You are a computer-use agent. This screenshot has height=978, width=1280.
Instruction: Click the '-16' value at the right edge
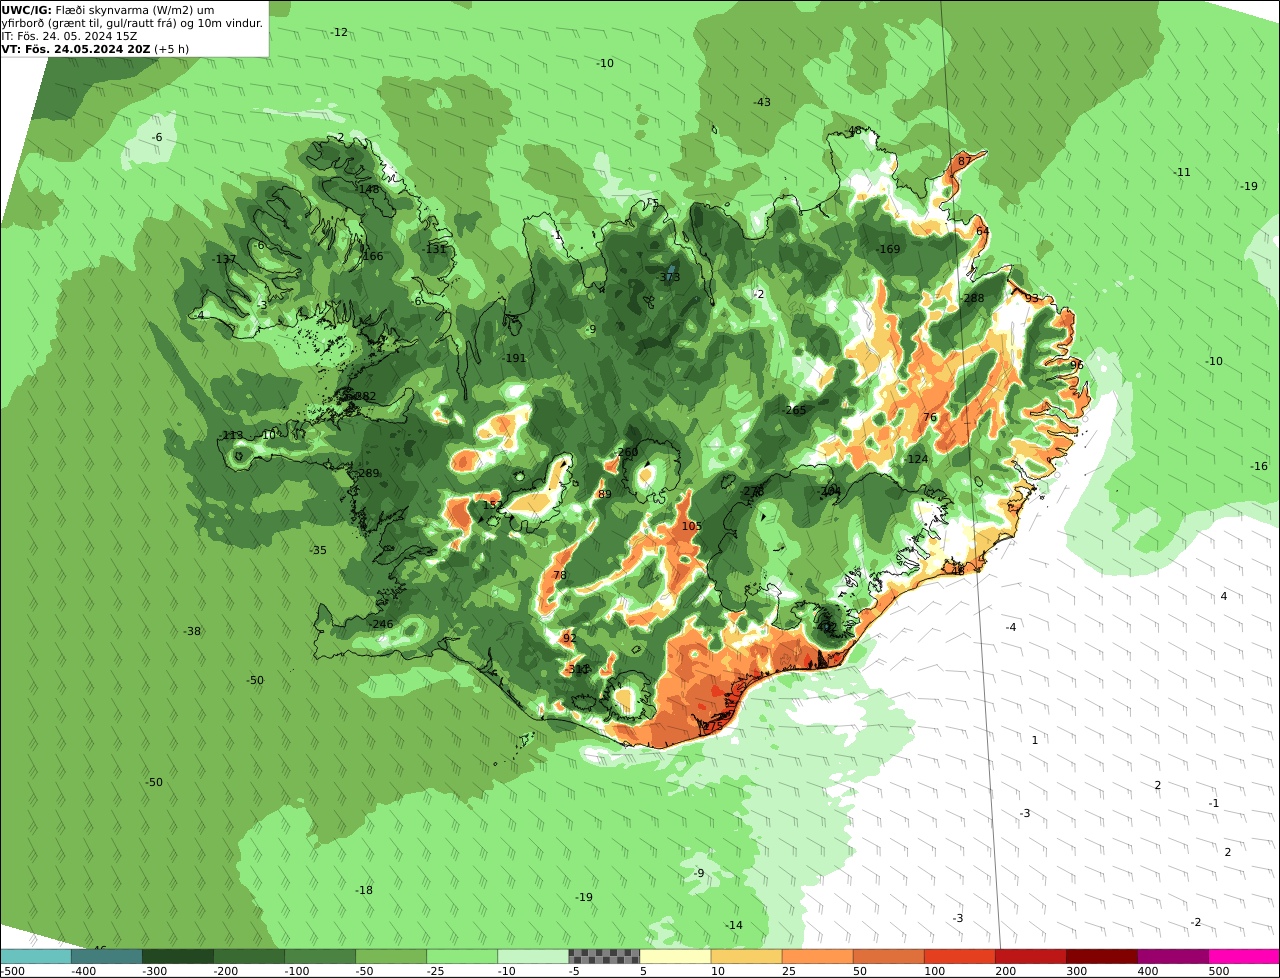click(x=1259, y=466)
